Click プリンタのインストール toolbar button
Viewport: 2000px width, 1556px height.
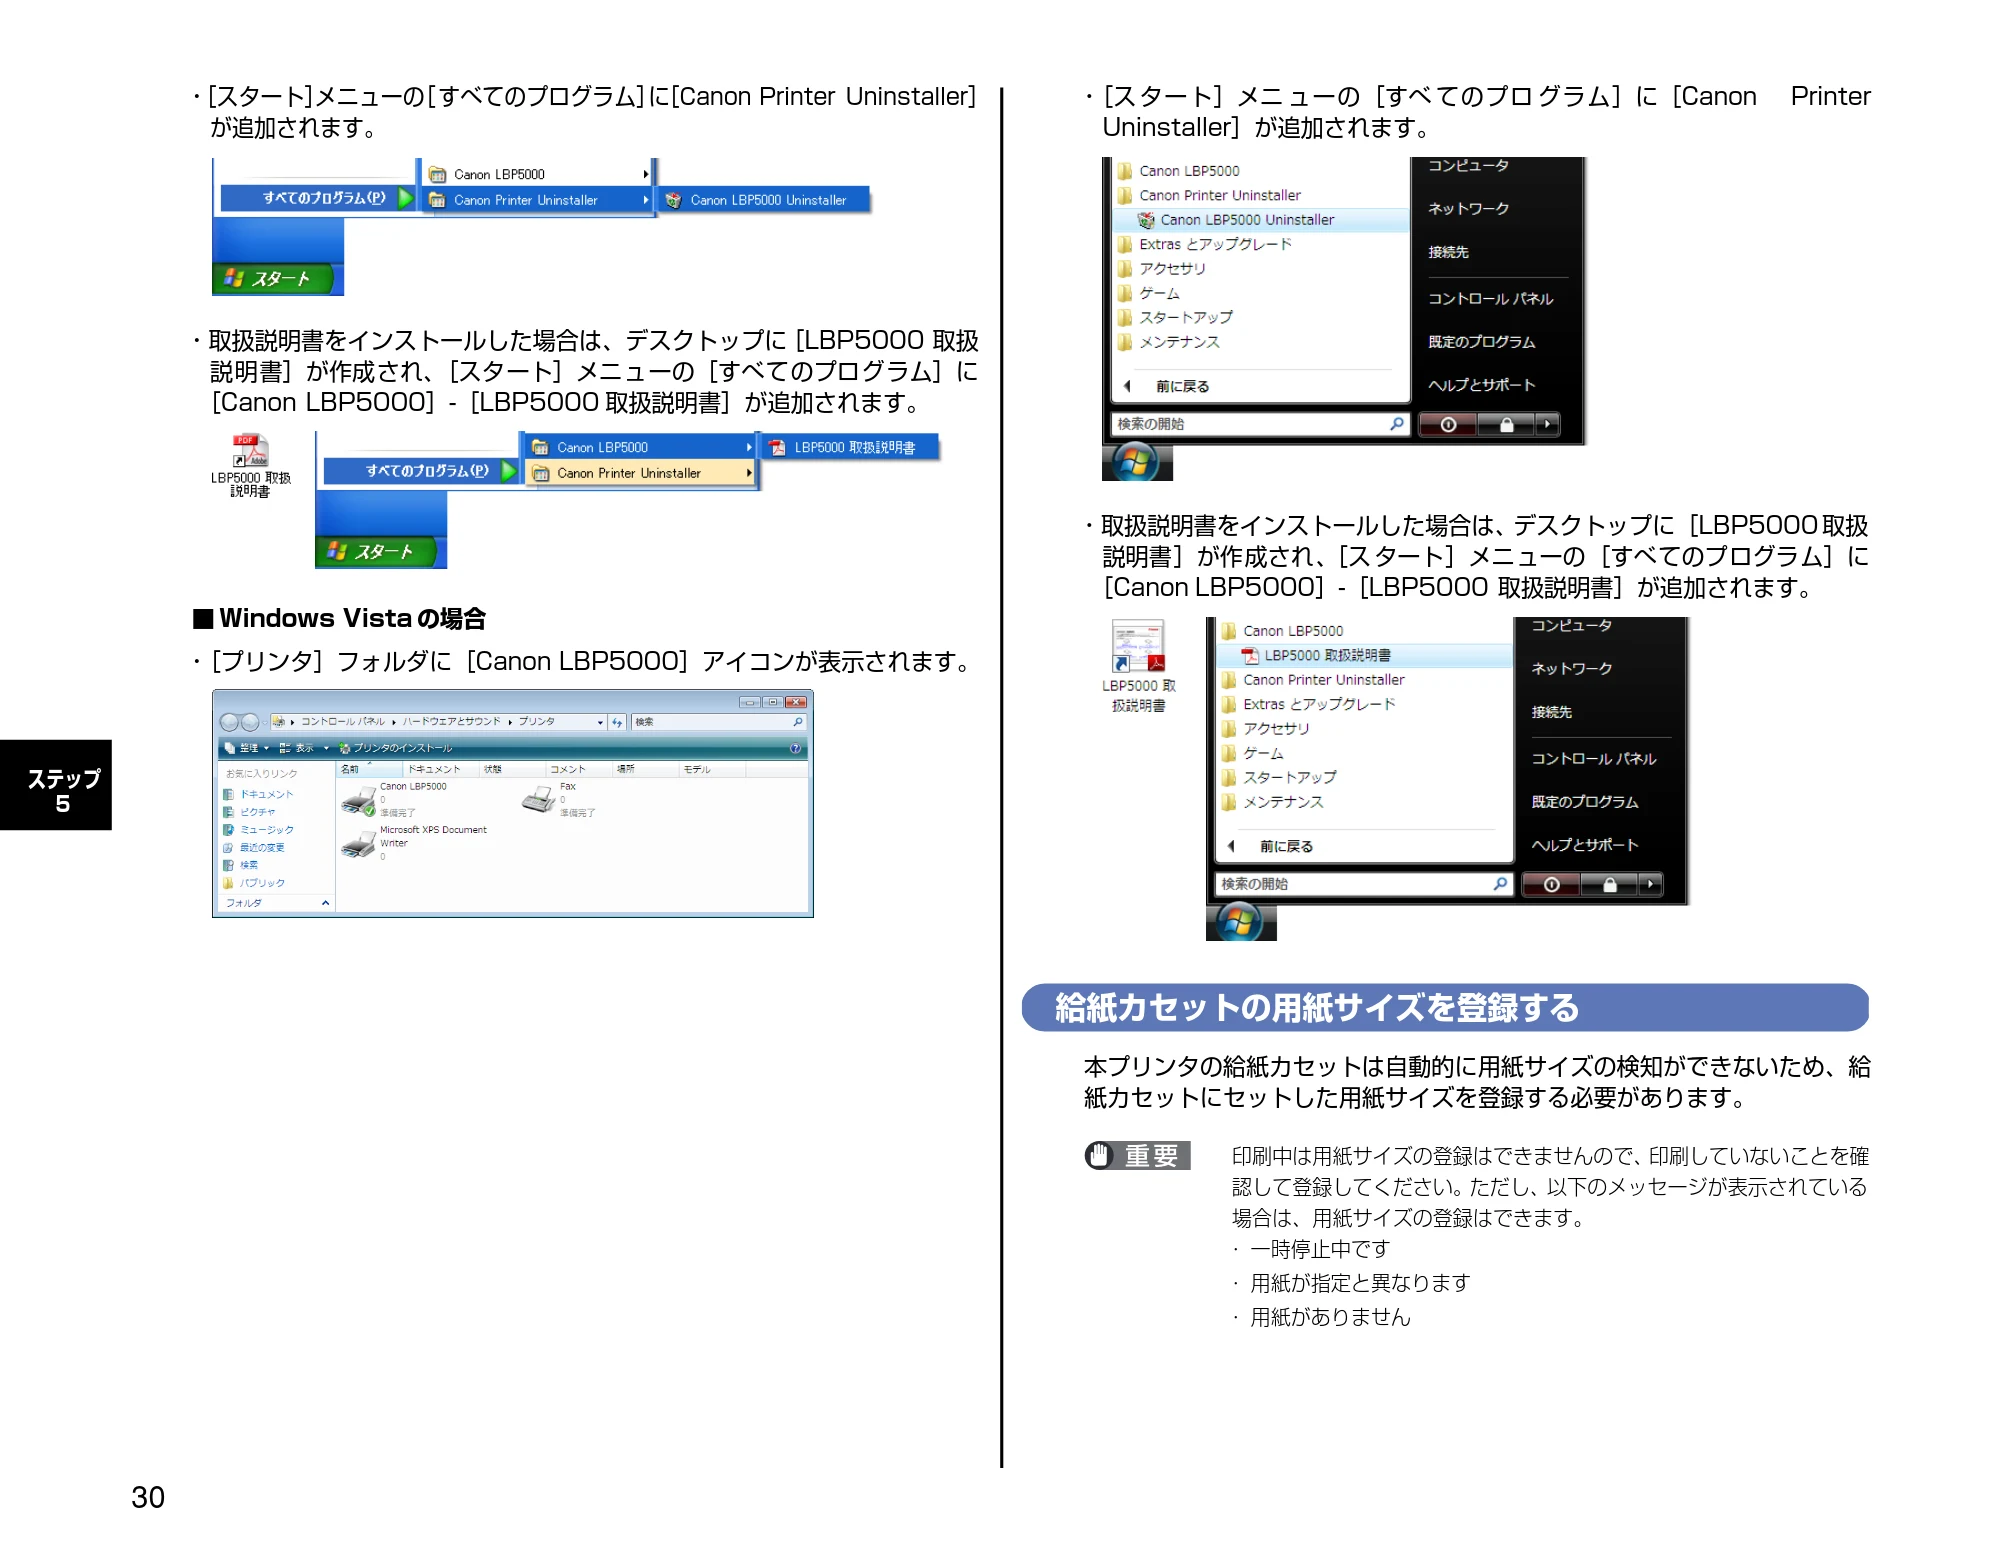(x=396, y=748)
